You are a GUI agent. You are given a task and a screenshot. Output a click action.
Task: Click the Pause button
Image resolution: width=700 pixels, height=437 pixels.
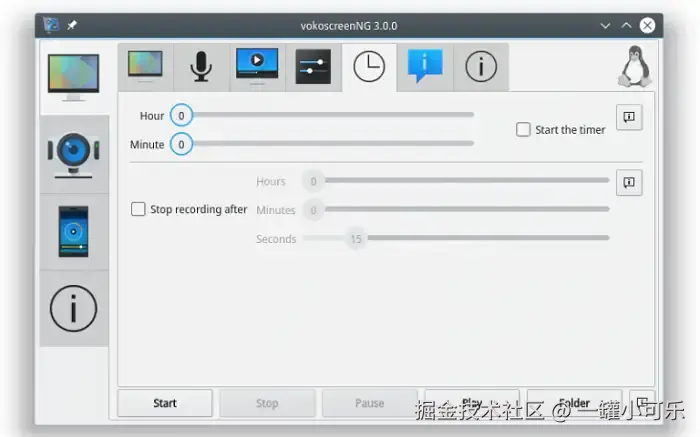(x=370, y=403)
